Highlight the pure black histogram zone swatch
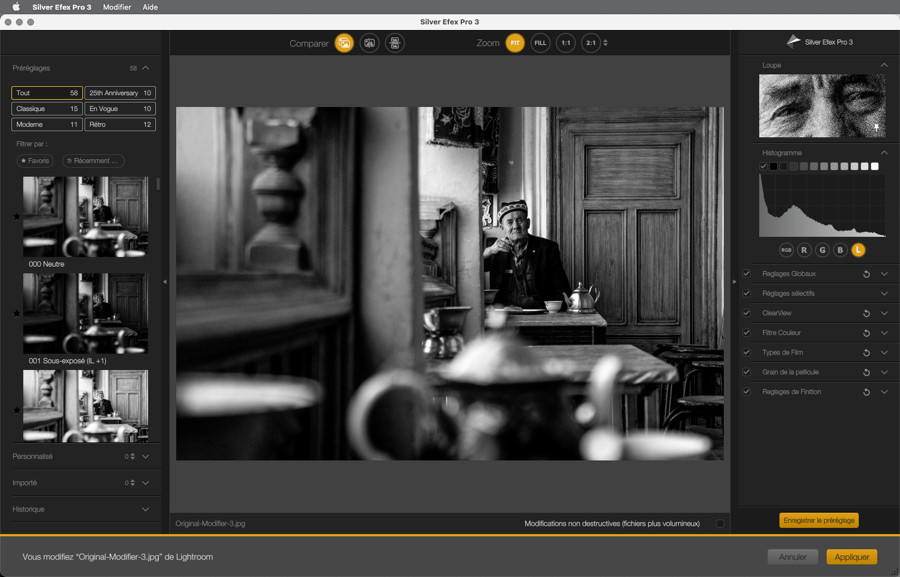This screenshot has height=577, width=900. pyautogui.click(x=773, y=166)
